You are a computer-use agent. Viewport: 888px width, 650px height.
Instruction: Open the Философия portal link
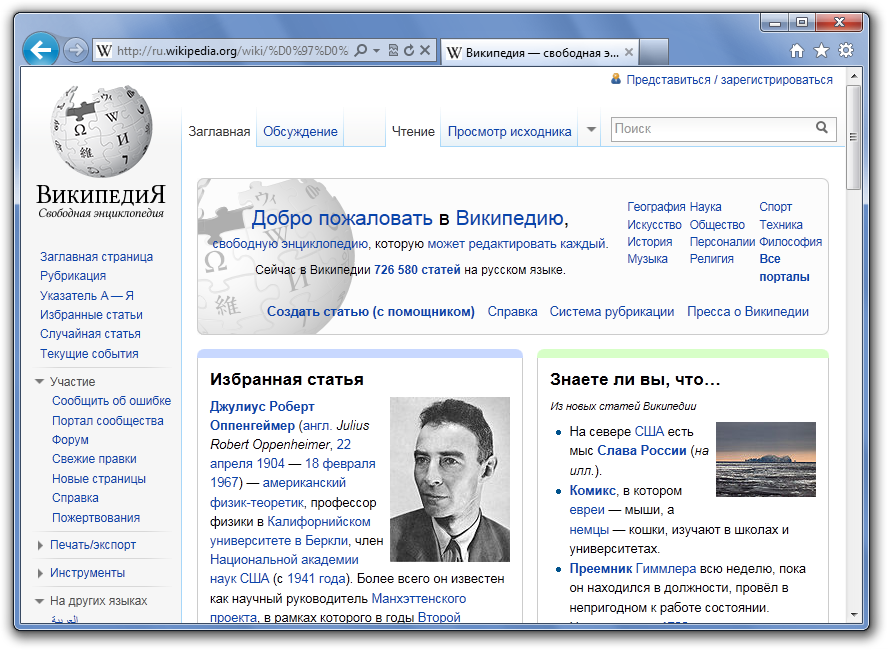coord(791,242)
